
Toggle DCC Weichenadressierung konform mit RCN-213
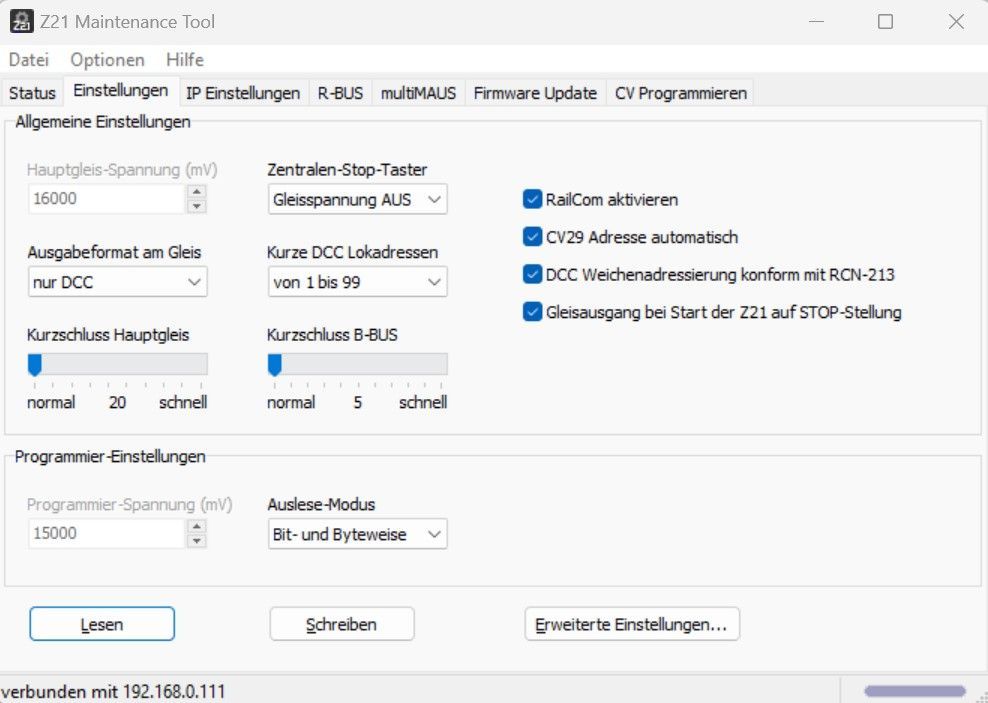[x=532, y=275]
